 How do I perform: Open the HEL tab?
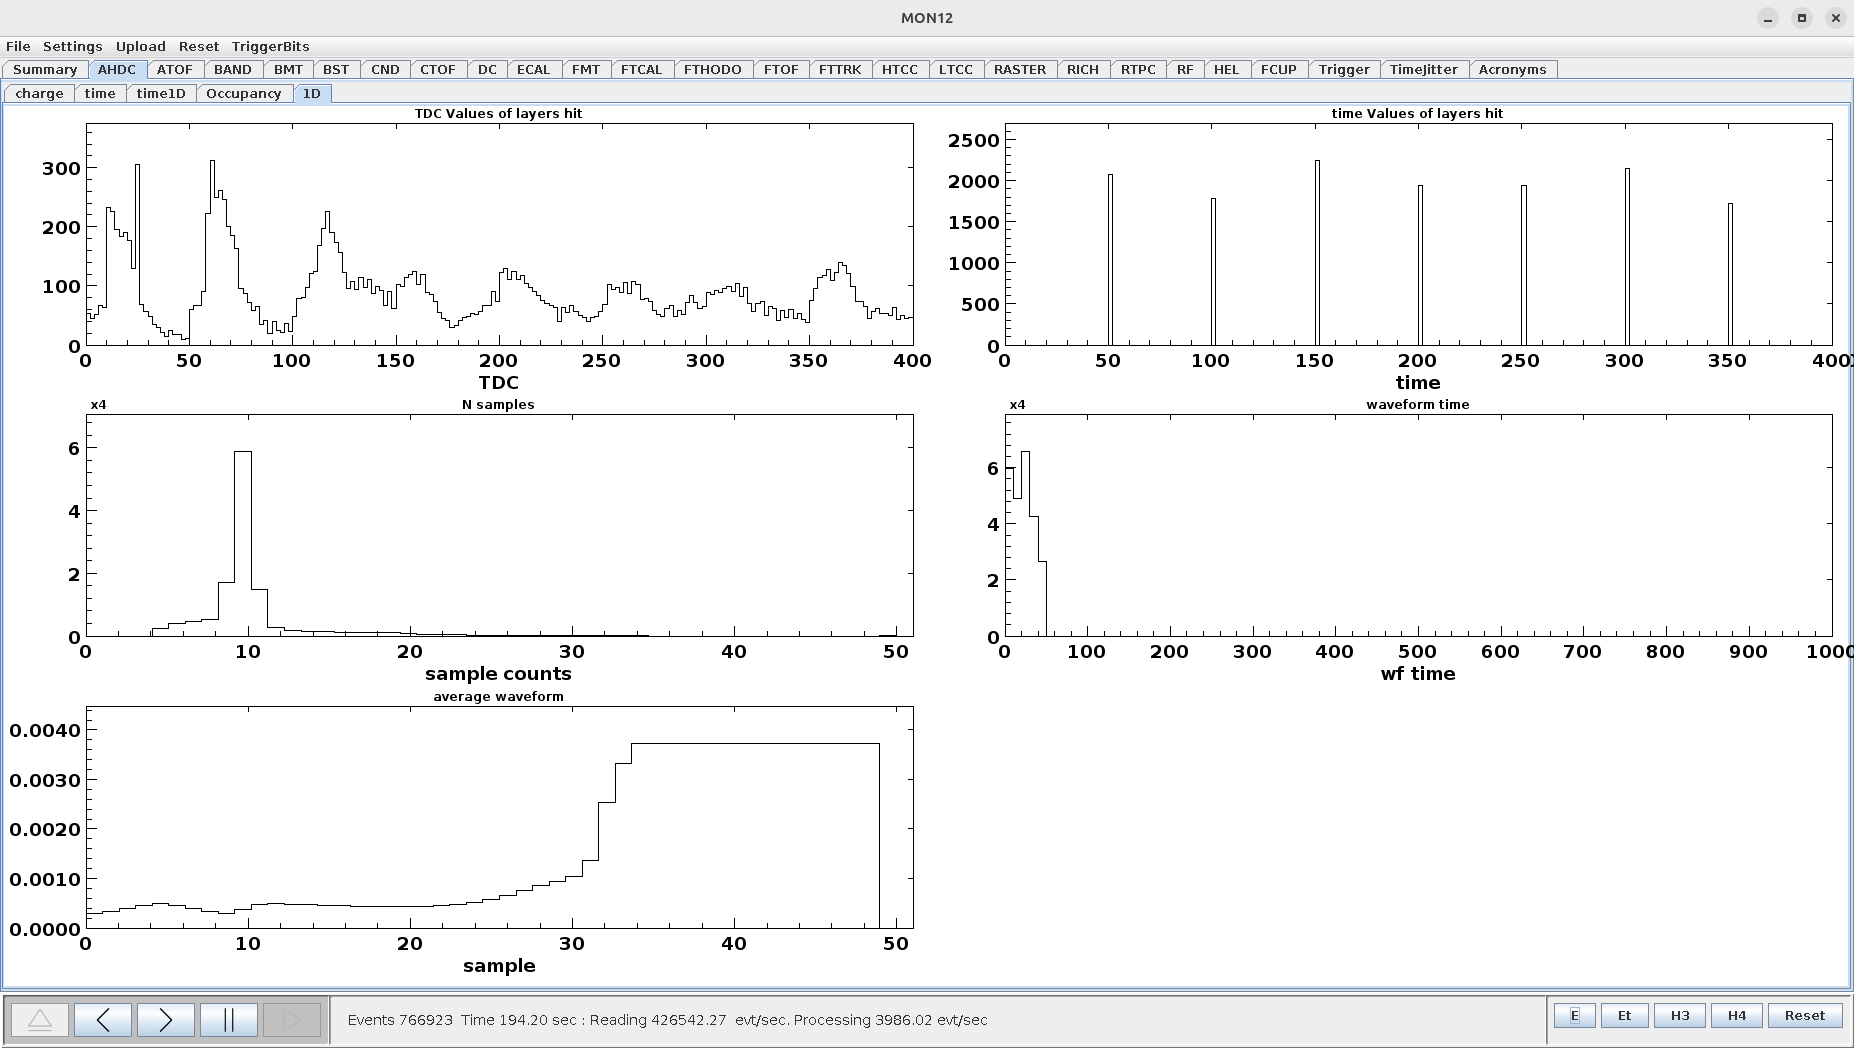point(1226,69)
